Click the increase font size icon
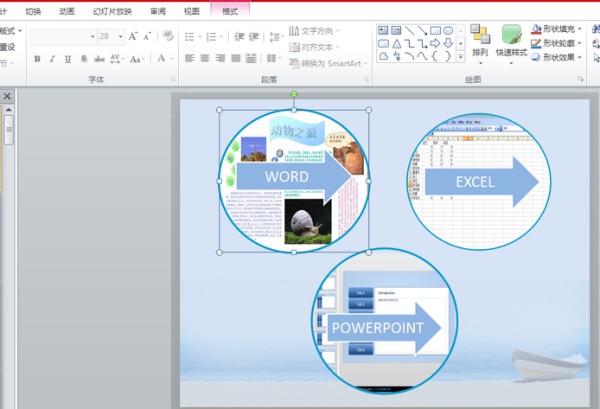The height and width of the screenshot is (409, 600). pyautogui.click(x=133, y=36)
